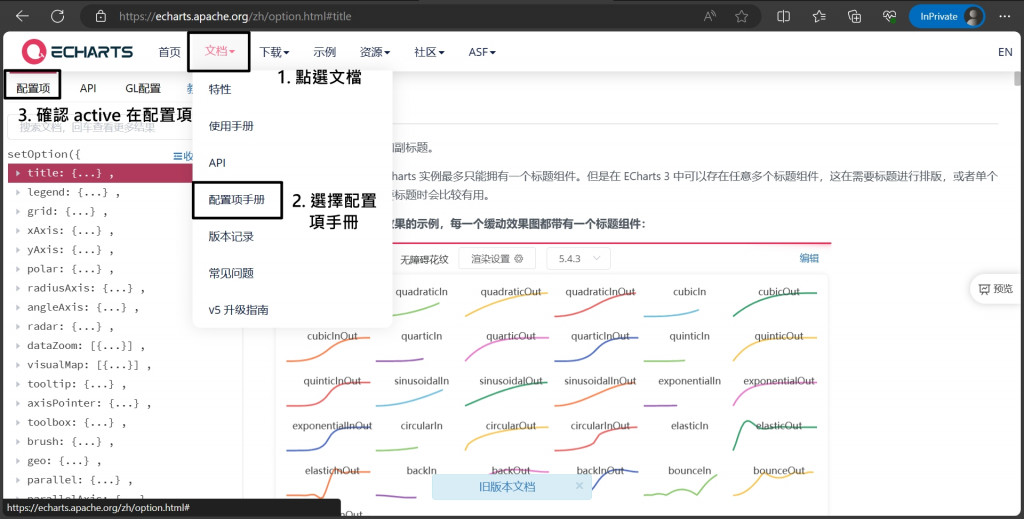Switch to API tab below logo

pos(88,88)
